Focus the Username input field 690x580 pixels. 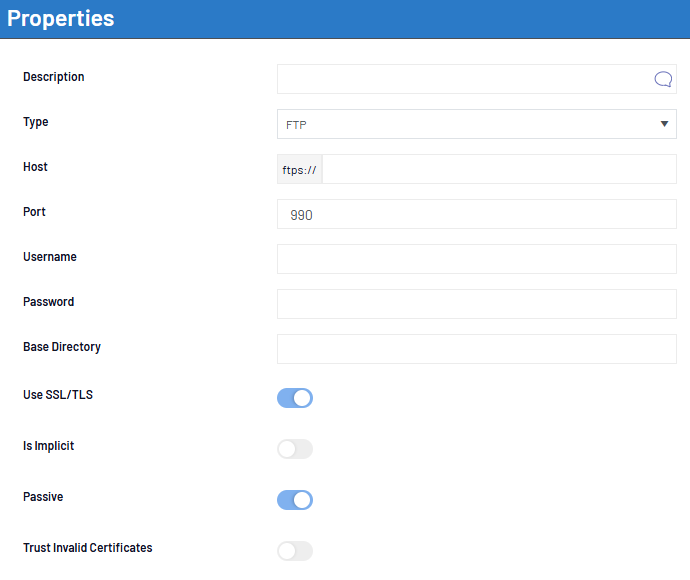coord(476,259)
